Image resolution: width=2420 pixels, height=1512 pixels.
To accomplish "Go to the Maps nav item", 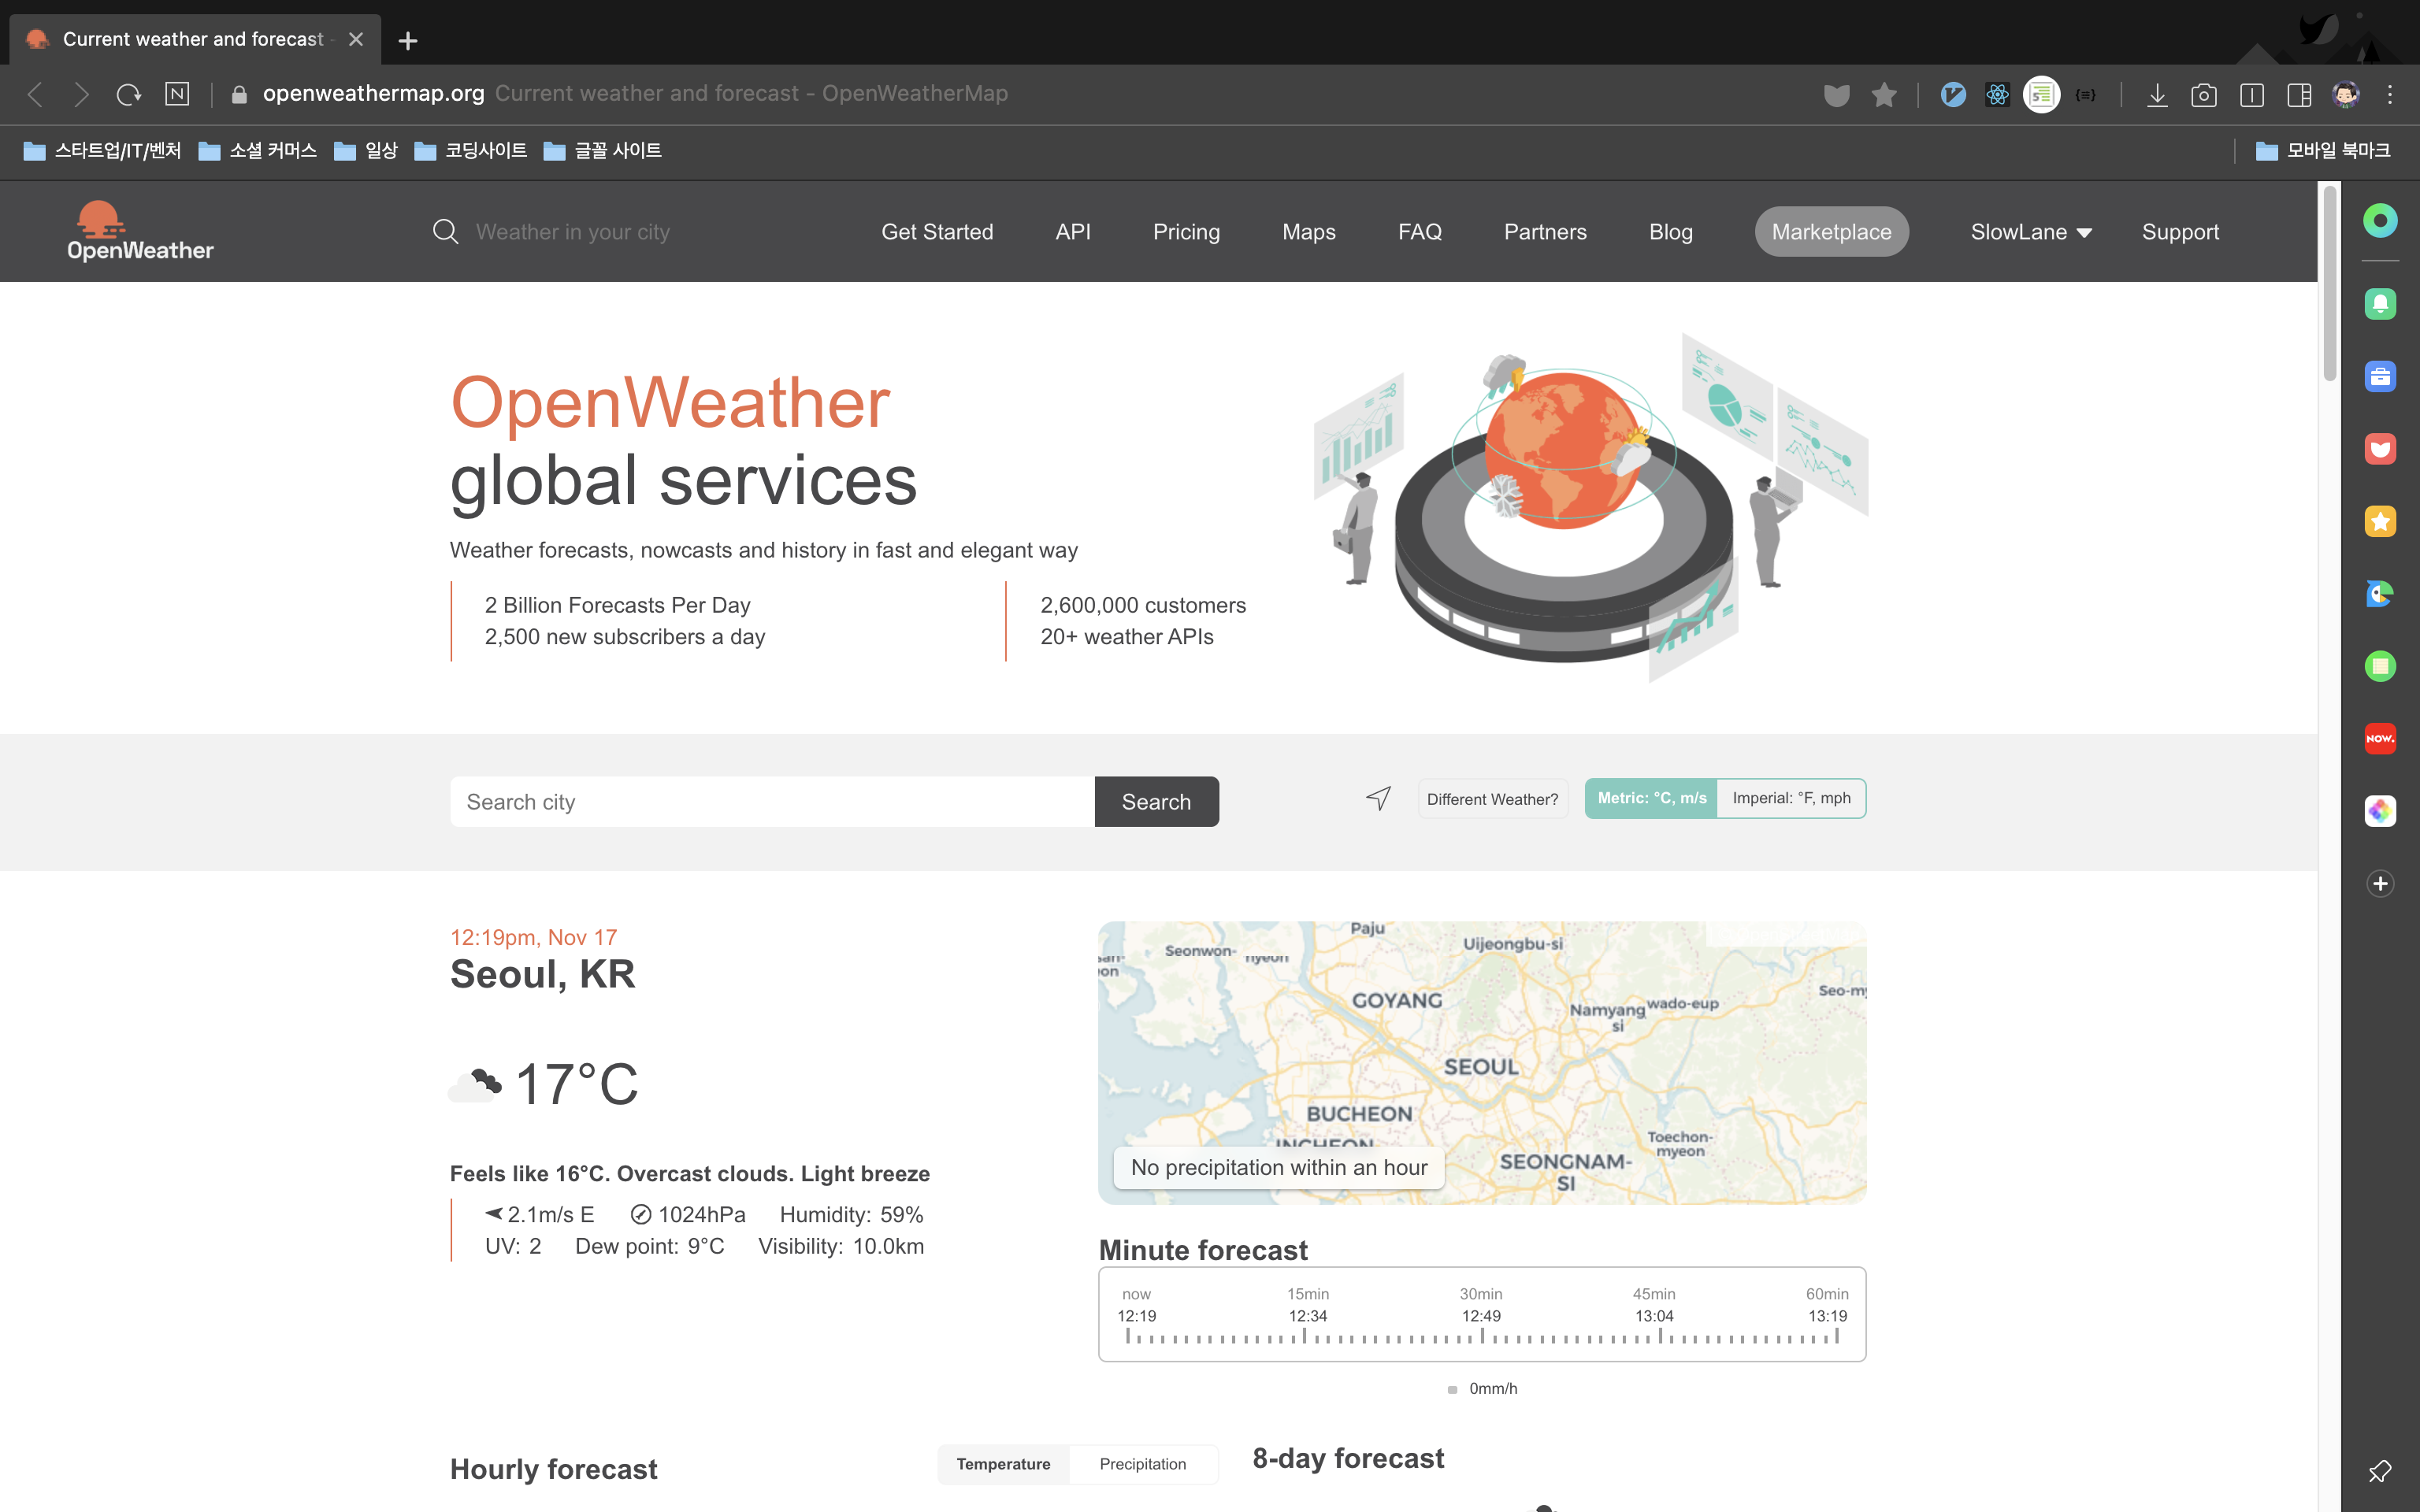I will 1308,232.
